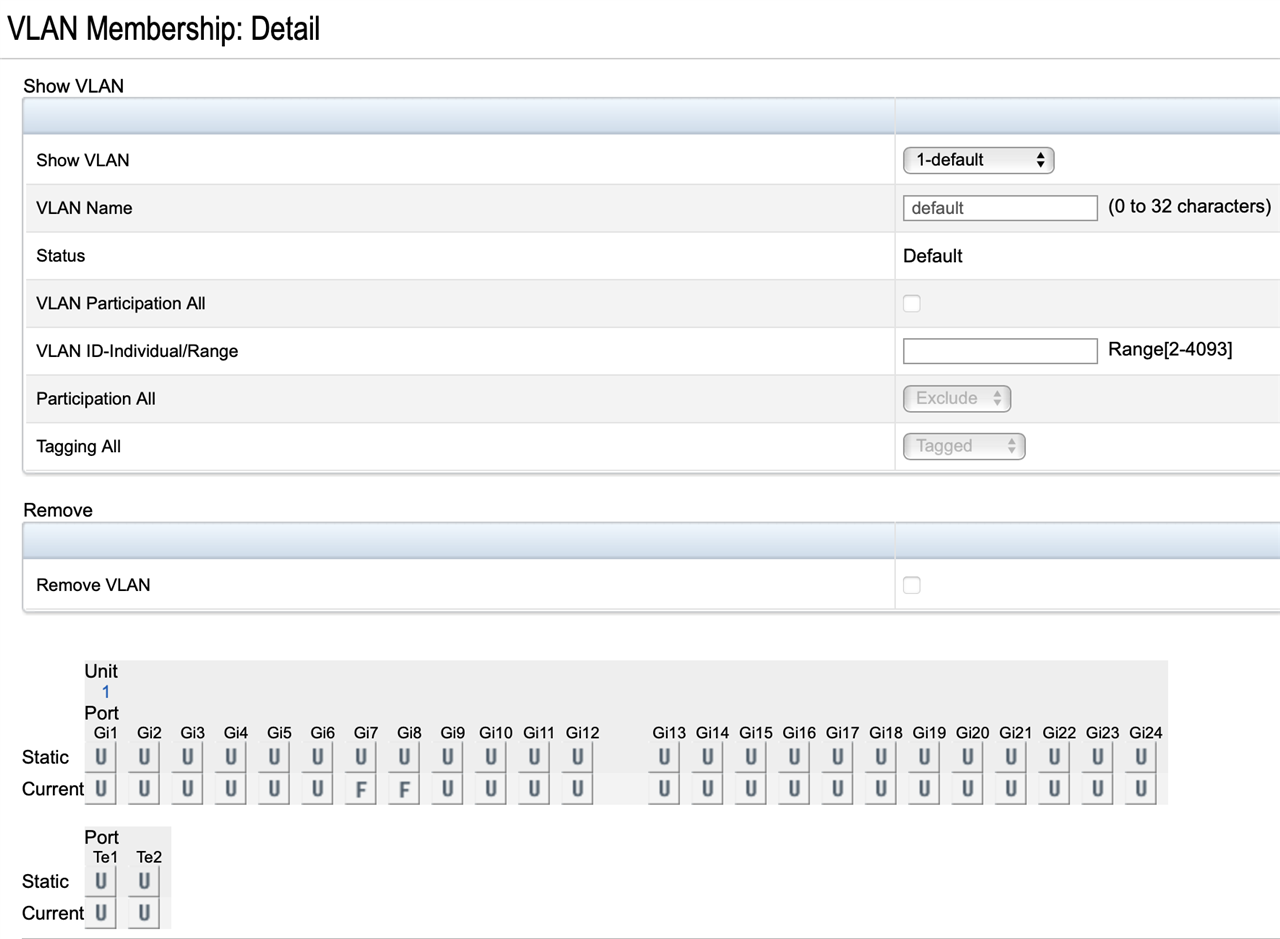Toggle Static membership button for port Gi22

click(1054, 757)
